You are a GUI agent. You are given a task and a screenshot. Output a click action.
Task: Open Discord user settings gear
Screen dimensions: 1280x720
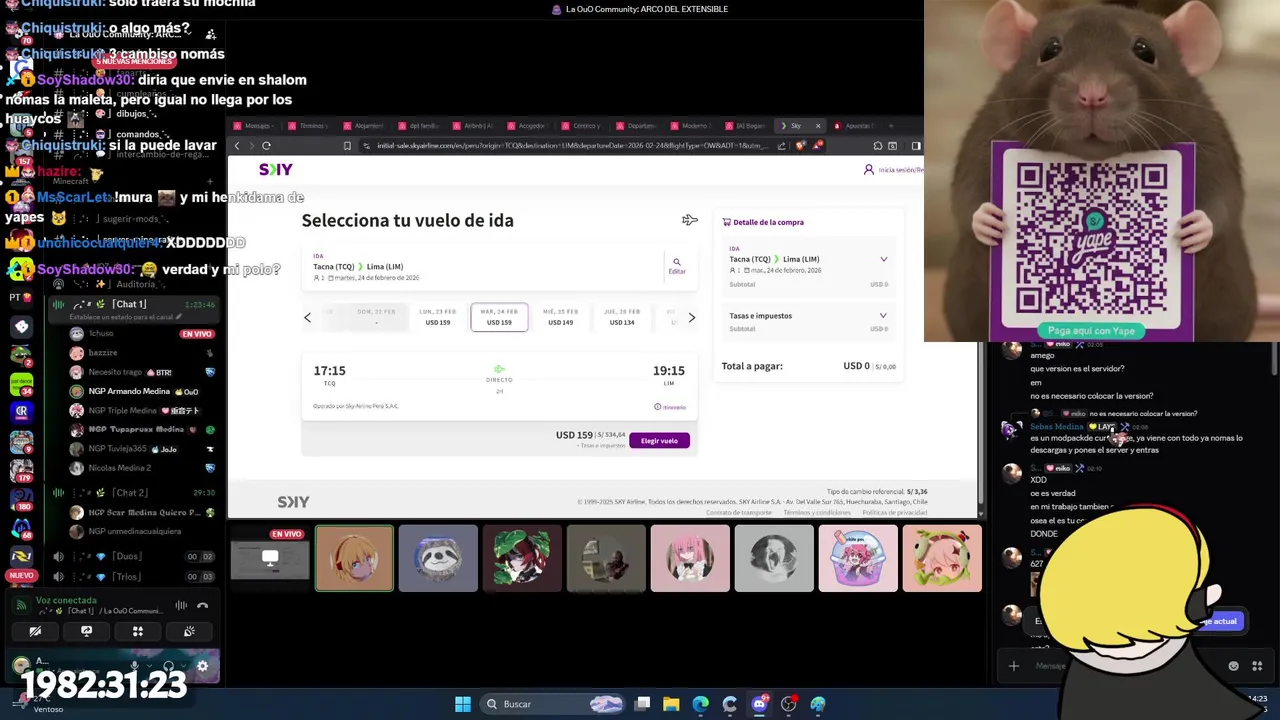tap(202, 666)
